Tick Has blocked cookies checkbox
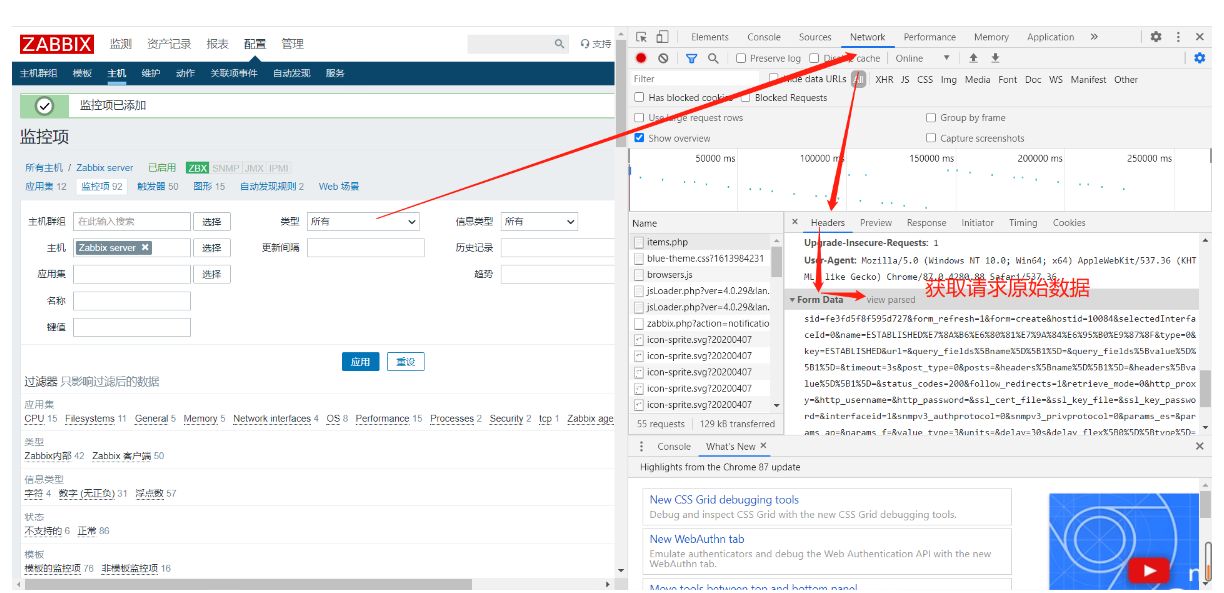Viewport: 1224px width, 593px height. 640,98
